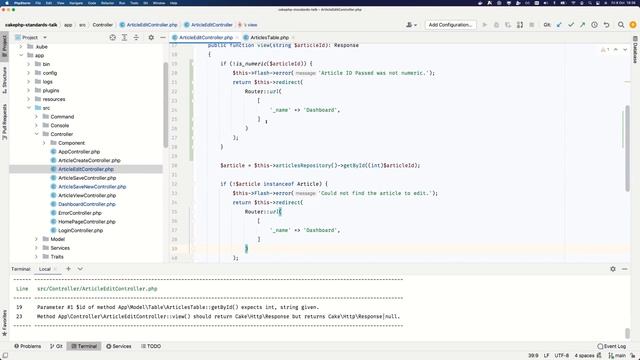
Task: Expand the plugins folder
Action: pyautogui.click(x=29, y=90)
